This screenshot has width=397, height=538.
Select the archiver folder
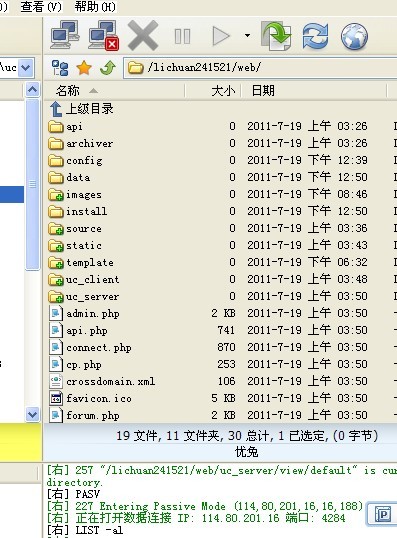pyautogui.click(x=81, y=143)
